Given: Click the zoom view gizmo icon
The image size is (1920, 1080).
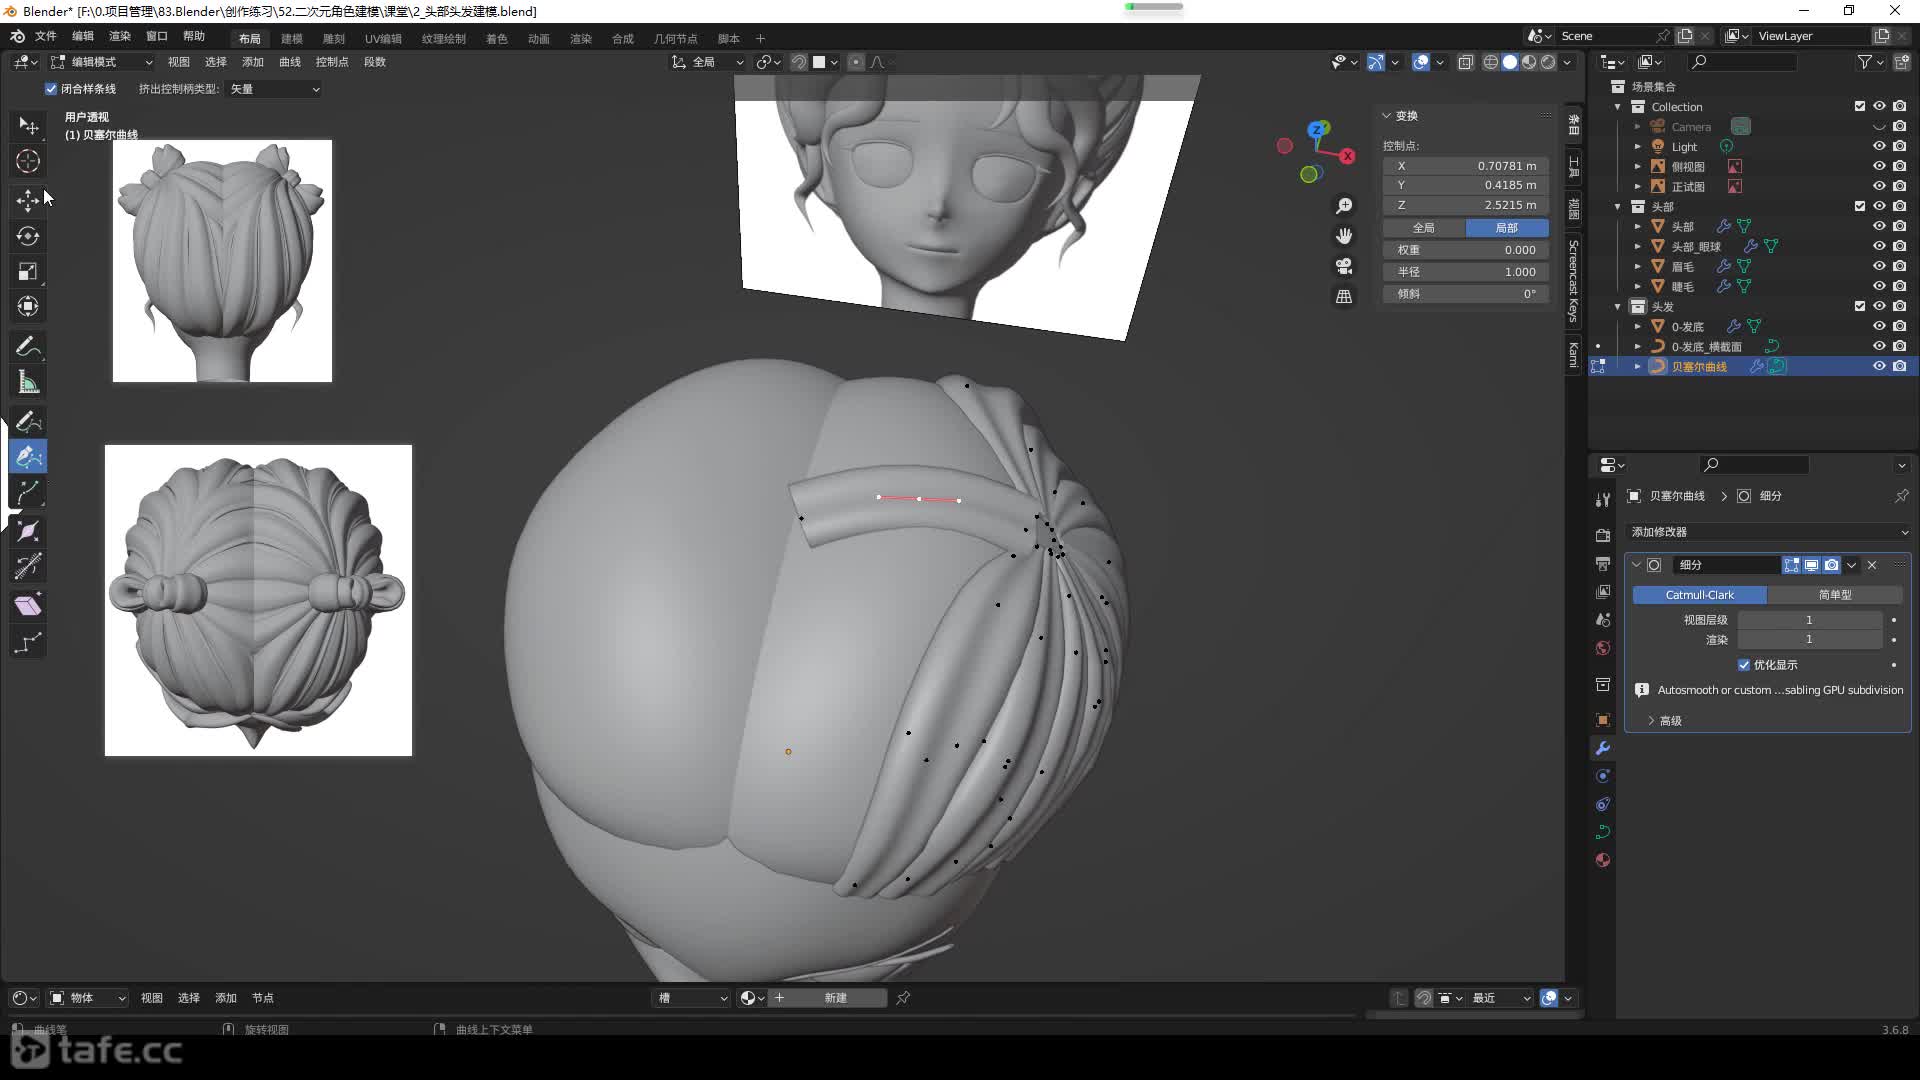Looking at the screenshot, I should [x=1344, y=205].
